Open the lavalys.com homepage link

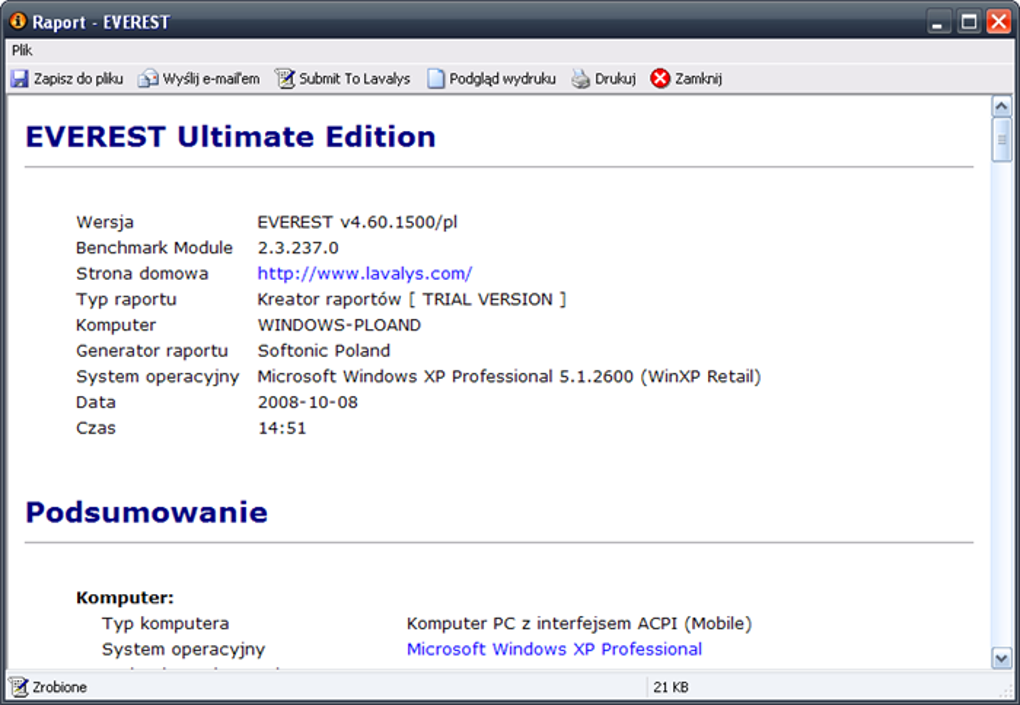(x=363, y=273)
